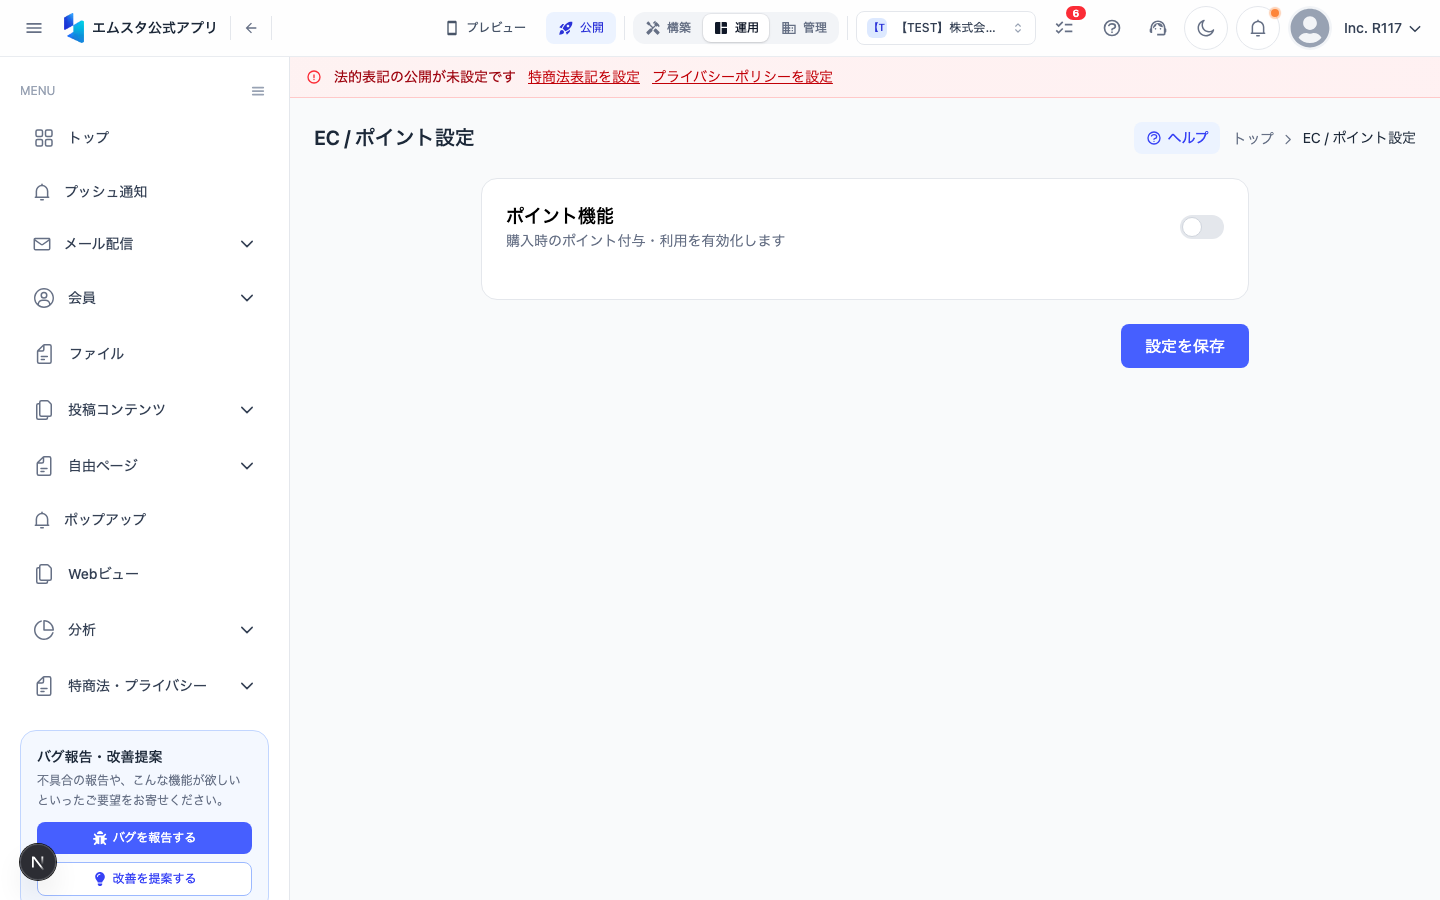Viewport: 1440px width, 900px height.
Task: Switch to the 運用 tab
Action: tap(736, 28)
